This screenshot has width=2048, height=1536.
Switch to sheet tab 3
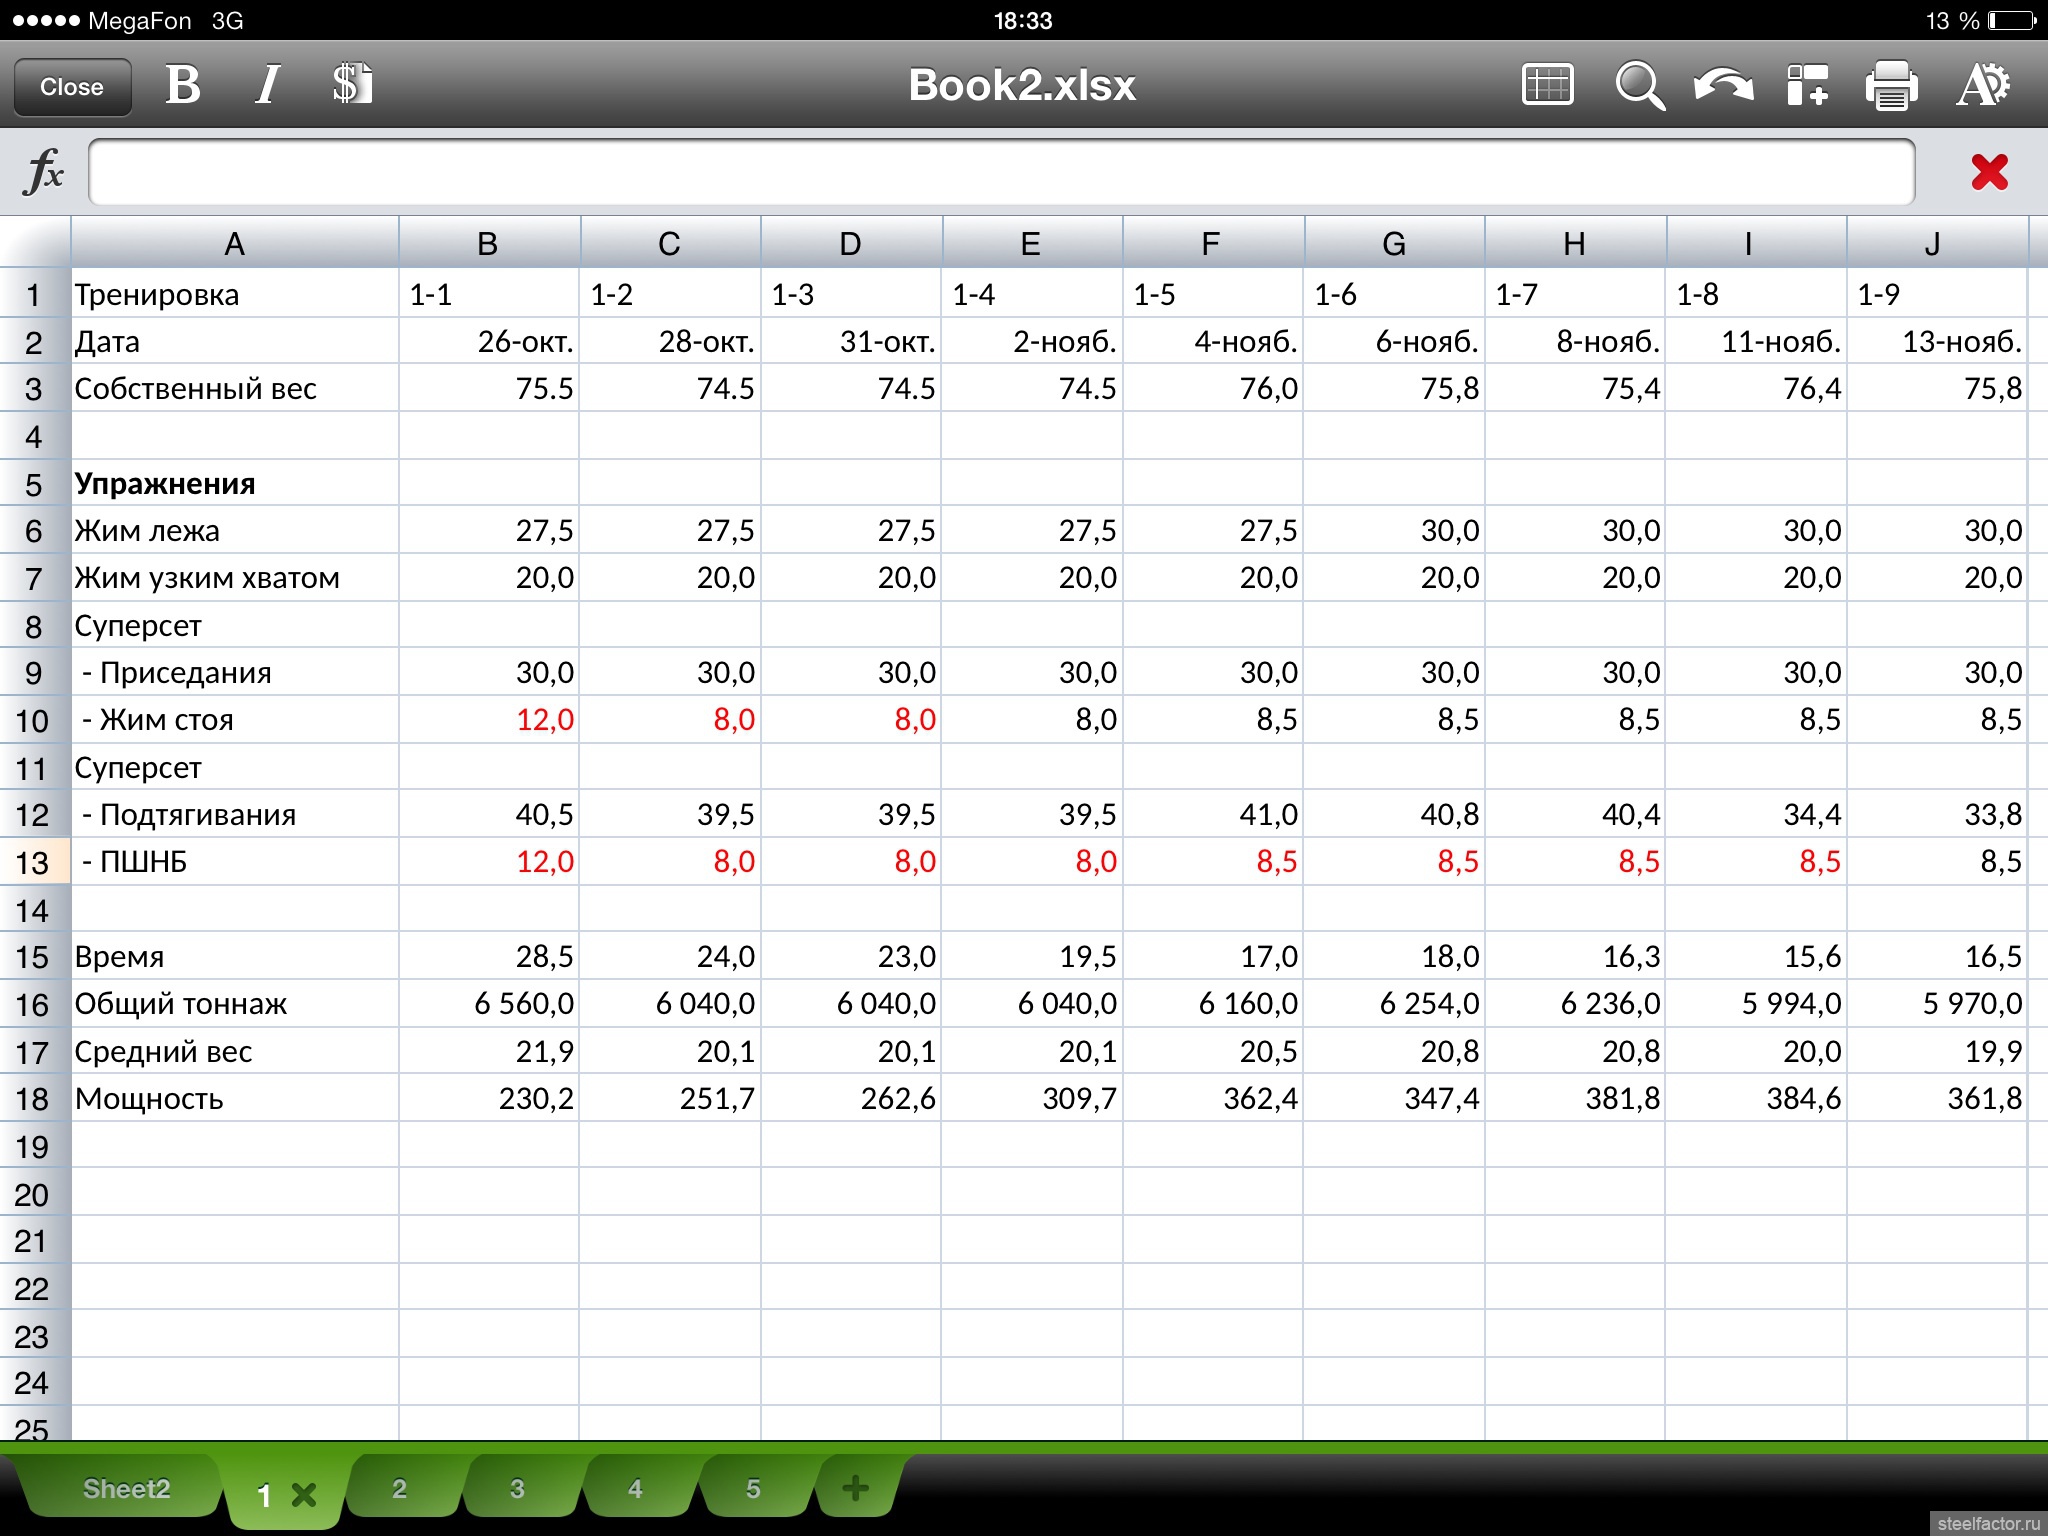(517, 1489)
